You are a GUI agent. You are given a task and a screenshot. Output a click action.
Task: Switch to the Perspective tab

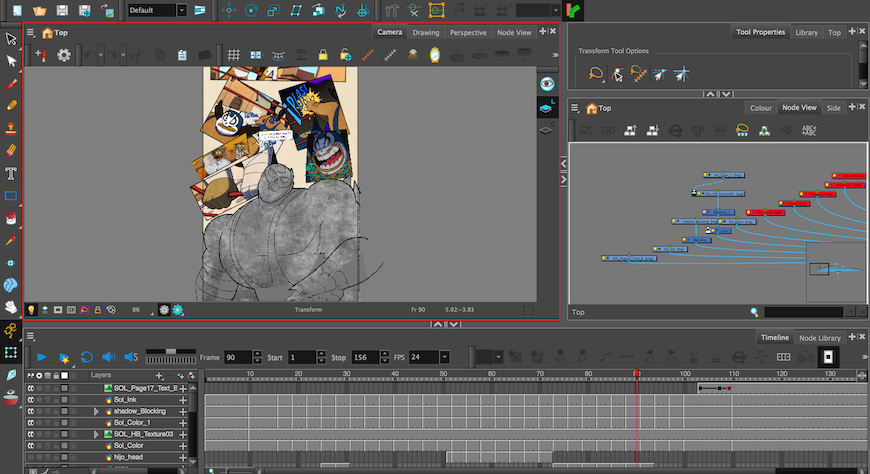468,33
